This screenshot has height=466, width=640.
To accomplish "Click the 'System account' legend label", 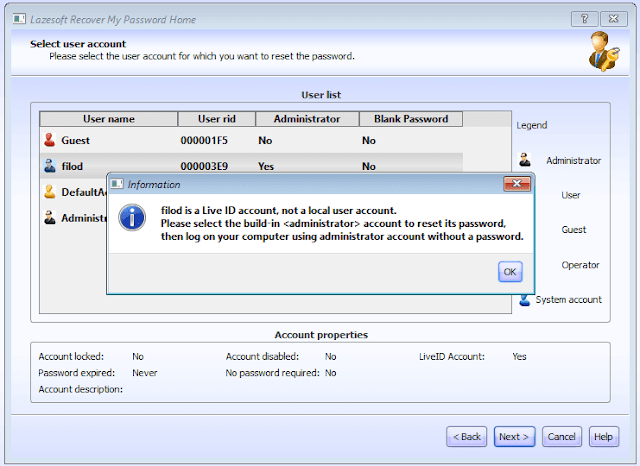I will (x=569, y=300).
